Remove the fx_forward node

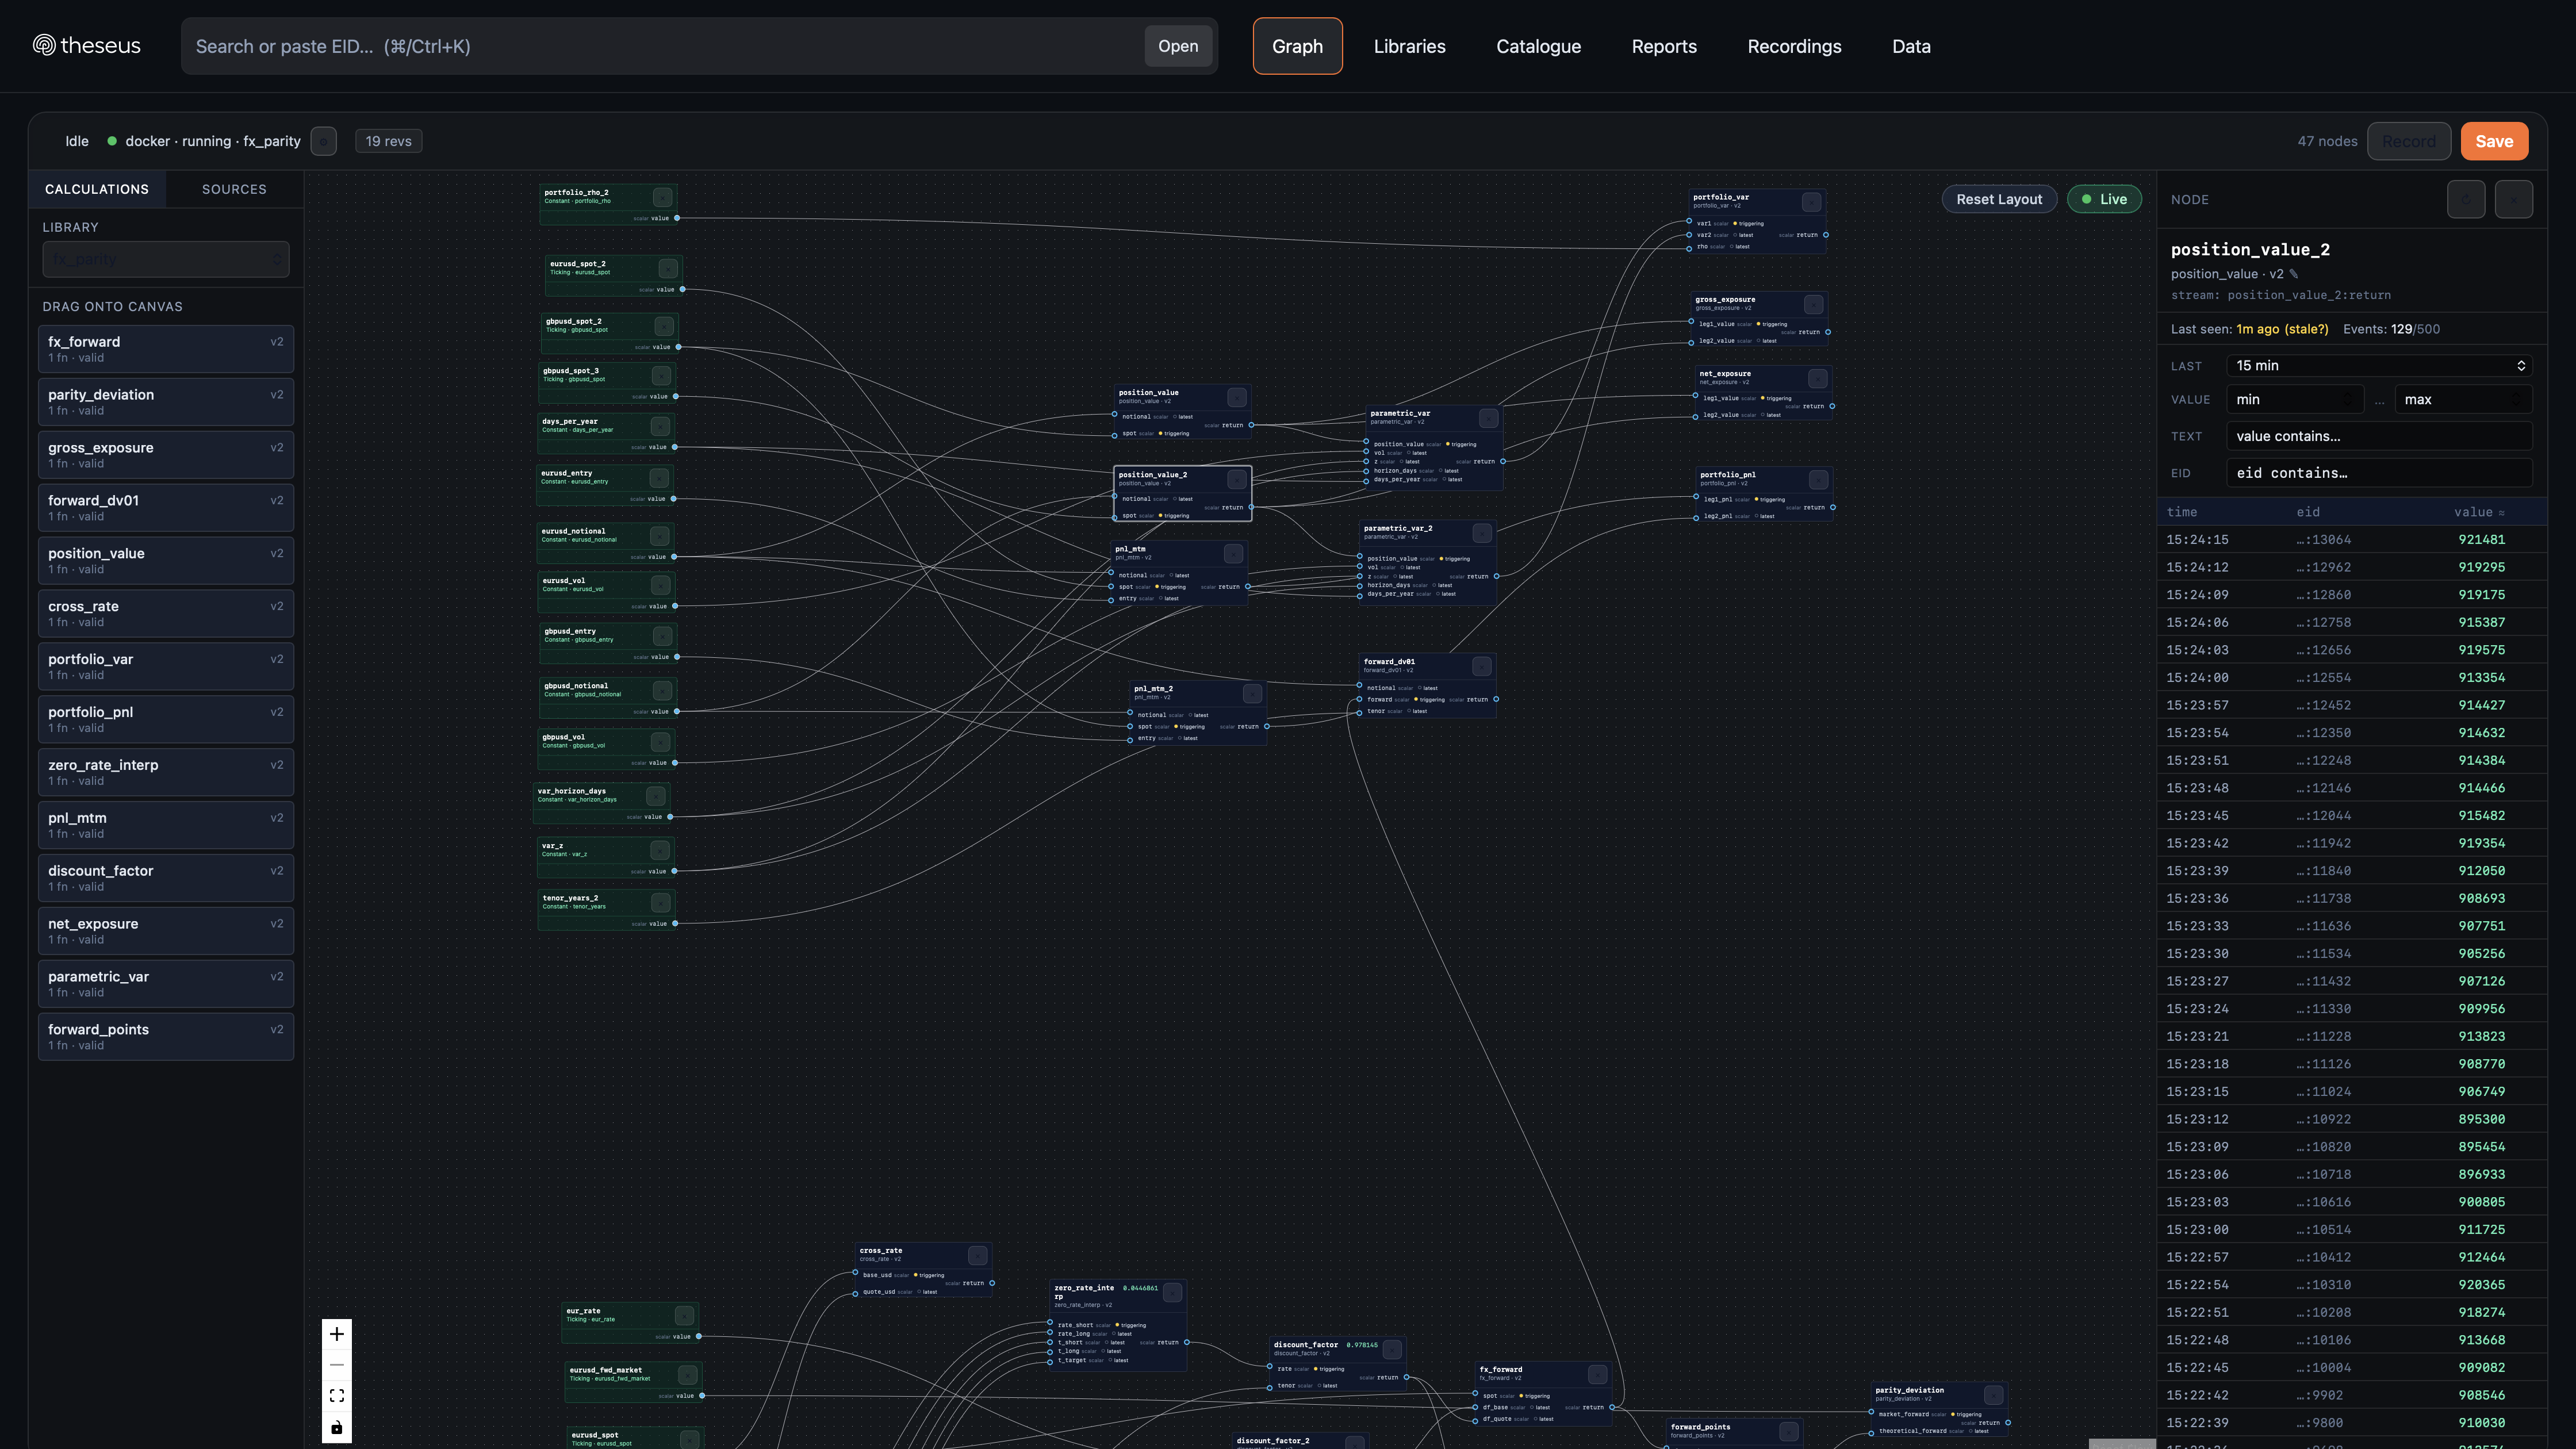coord(1598,1375)
